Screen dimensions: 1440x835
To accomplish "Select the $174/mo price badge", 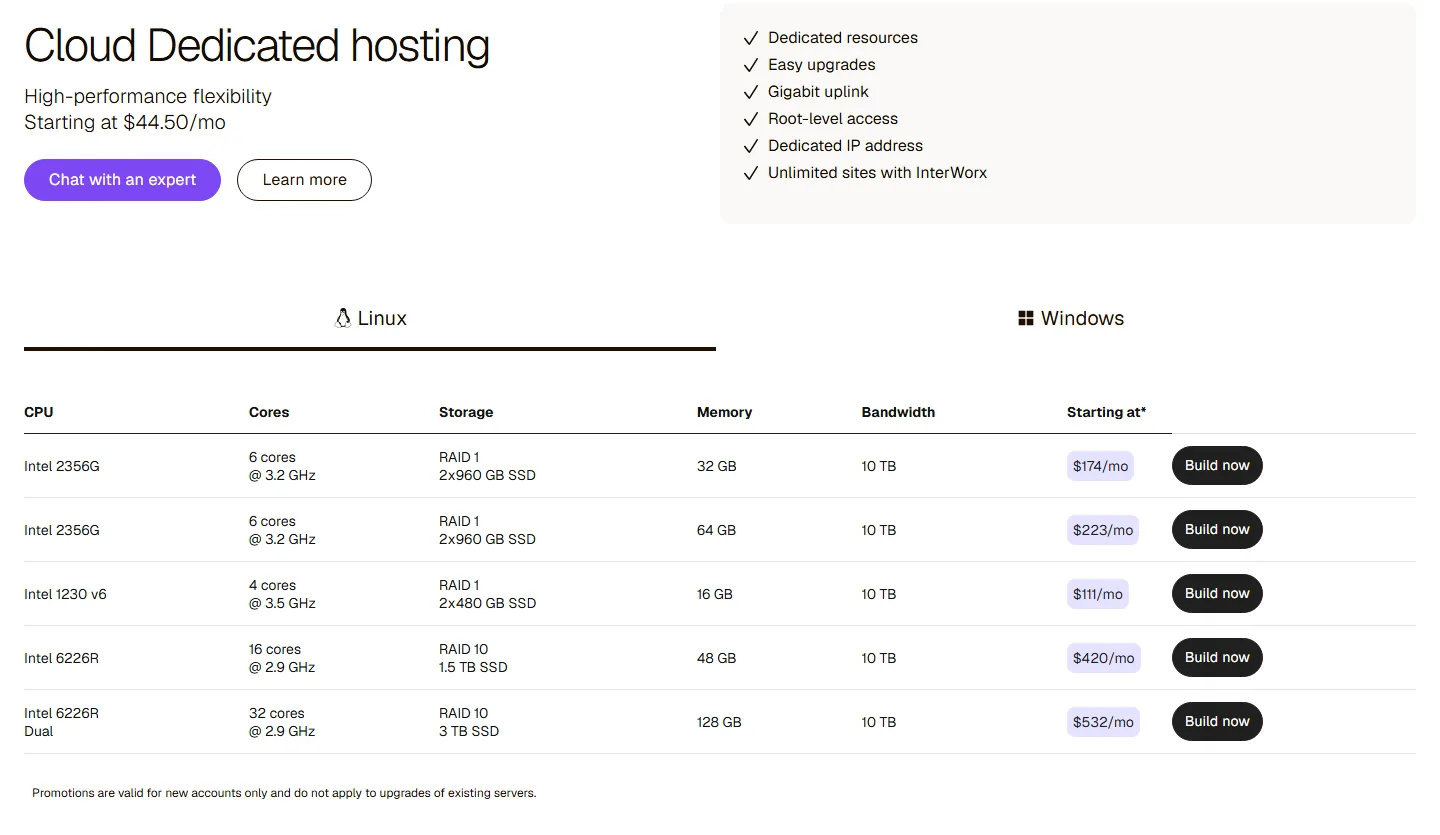I will coord(1100,466).
